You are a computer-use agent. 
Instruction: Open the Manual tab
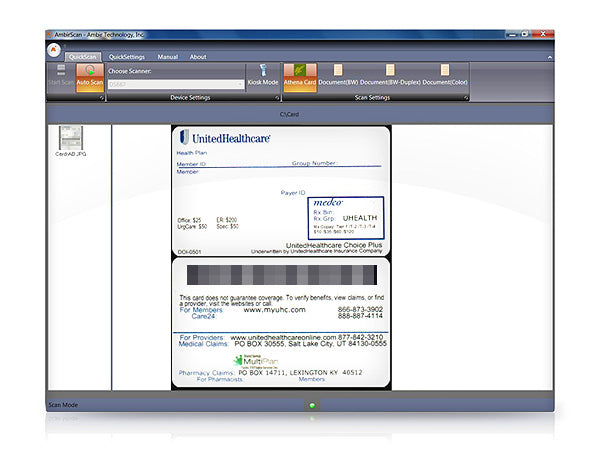tap(167, 57)
